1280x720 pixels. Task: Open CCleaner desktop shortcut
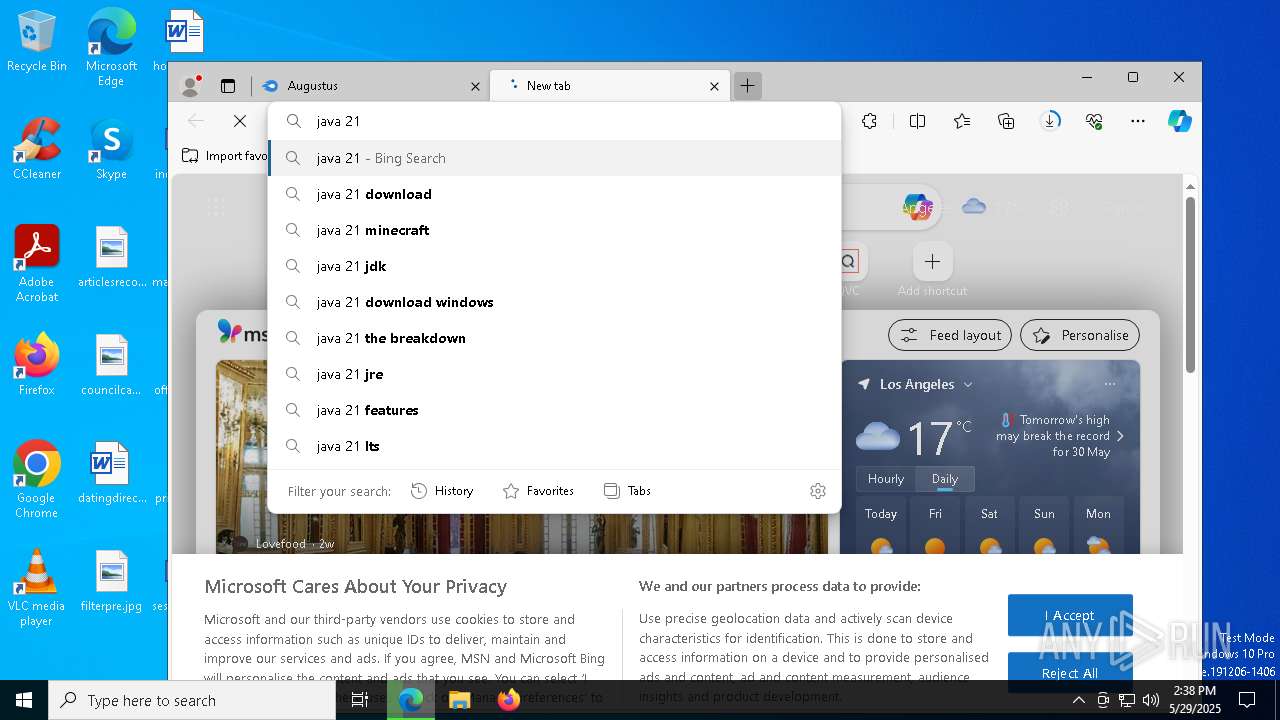tap(37, 149)
